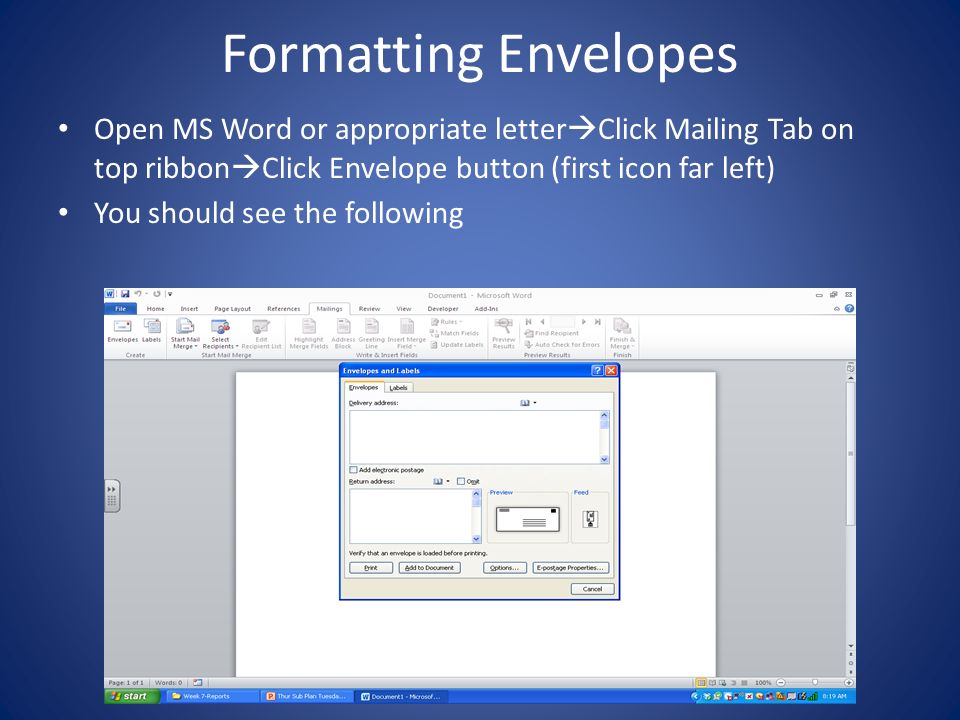Screen dimensions: 960x720
Task: Open delivery address book dropdown arrow
Action: coord(535,403)
